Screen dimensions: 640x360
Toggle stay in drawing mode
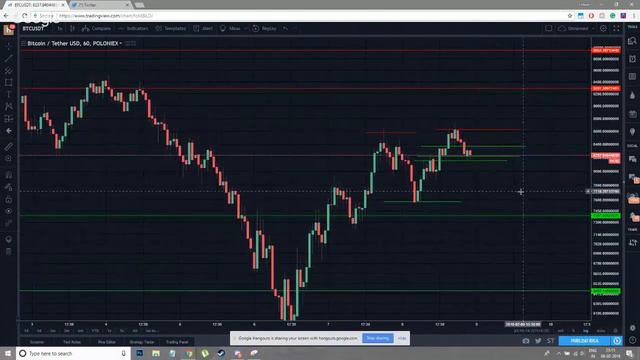coord(9,187)
